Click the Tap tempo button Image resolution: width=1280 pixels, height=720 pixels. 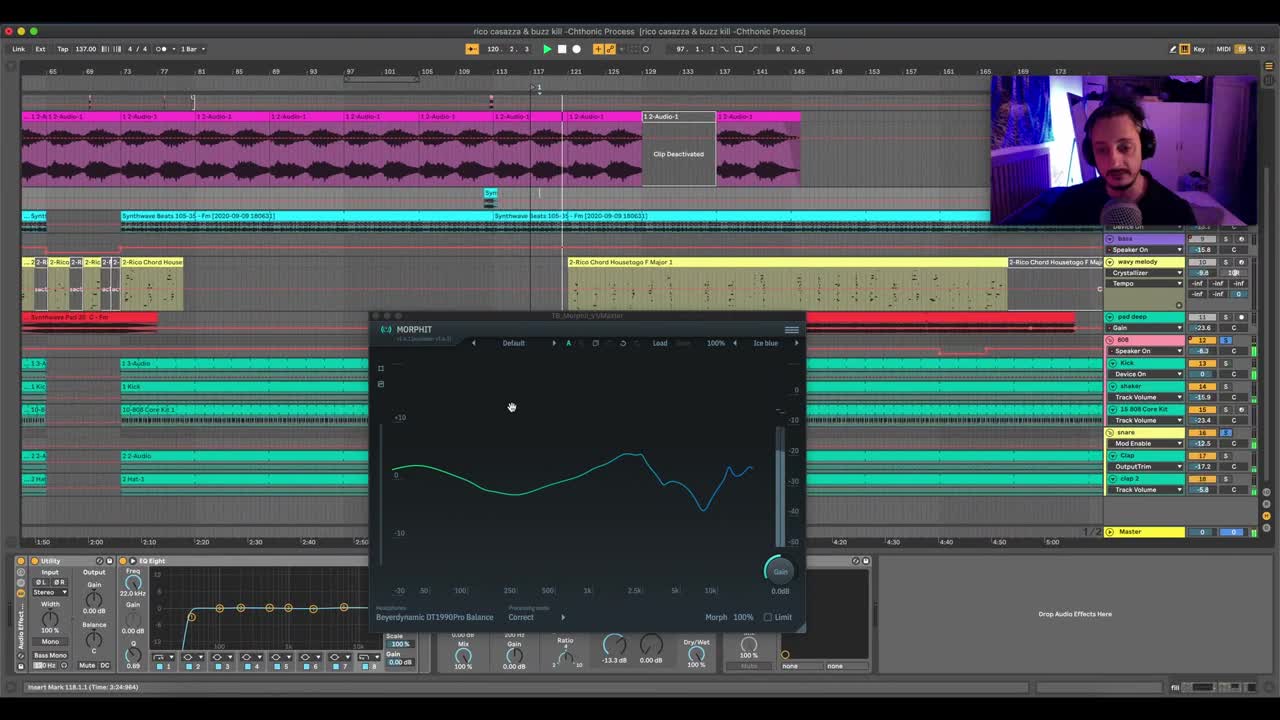point(63,49)
